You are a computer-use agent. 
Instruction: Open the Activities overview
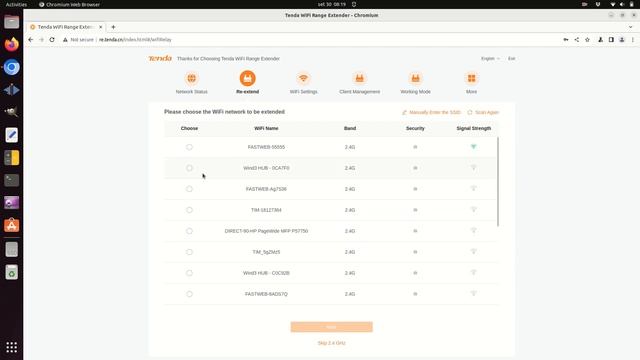(16, 4)
